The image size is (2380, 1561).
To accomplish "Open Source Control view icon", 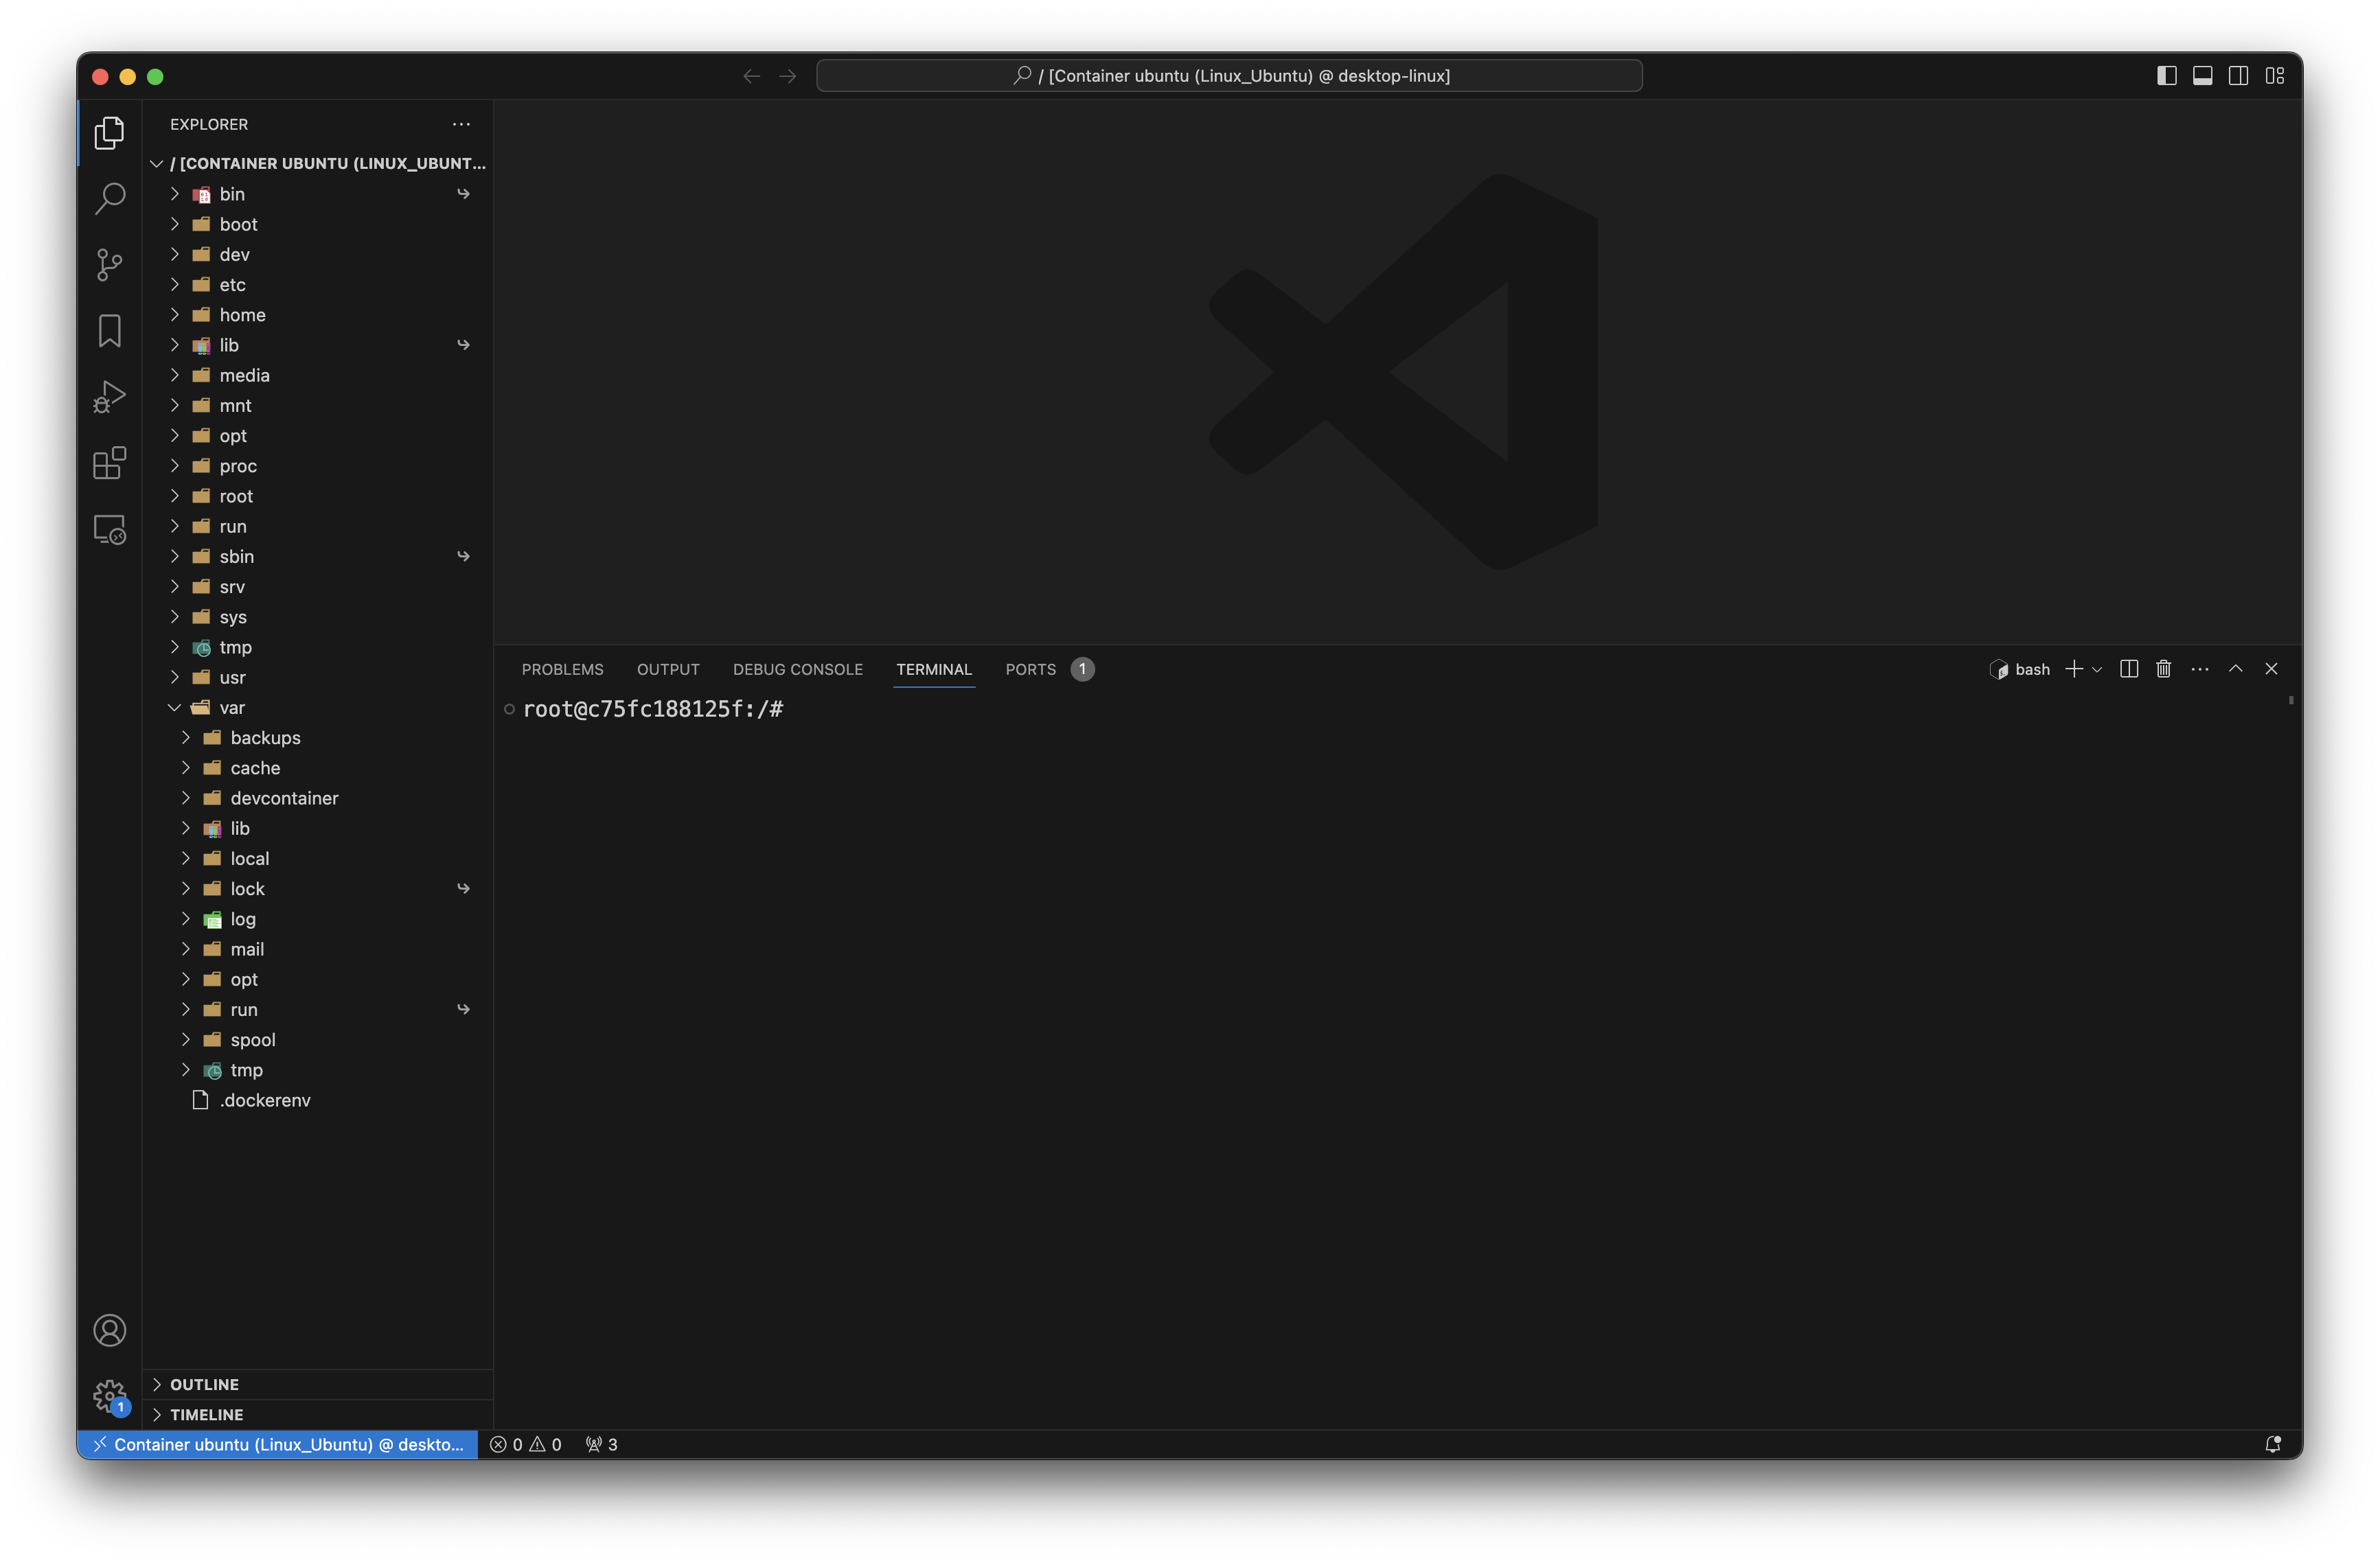I will [110, 265].
